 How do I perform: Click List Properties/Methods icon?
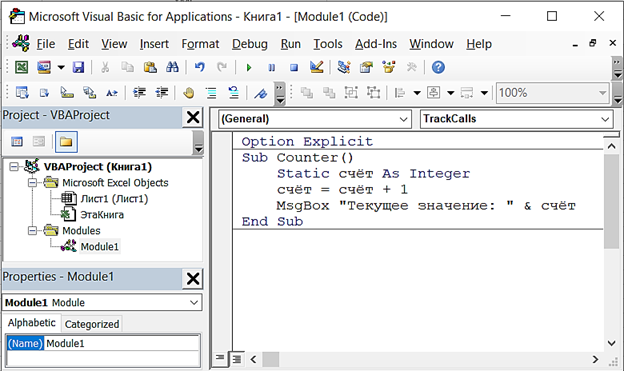[22, 93]
